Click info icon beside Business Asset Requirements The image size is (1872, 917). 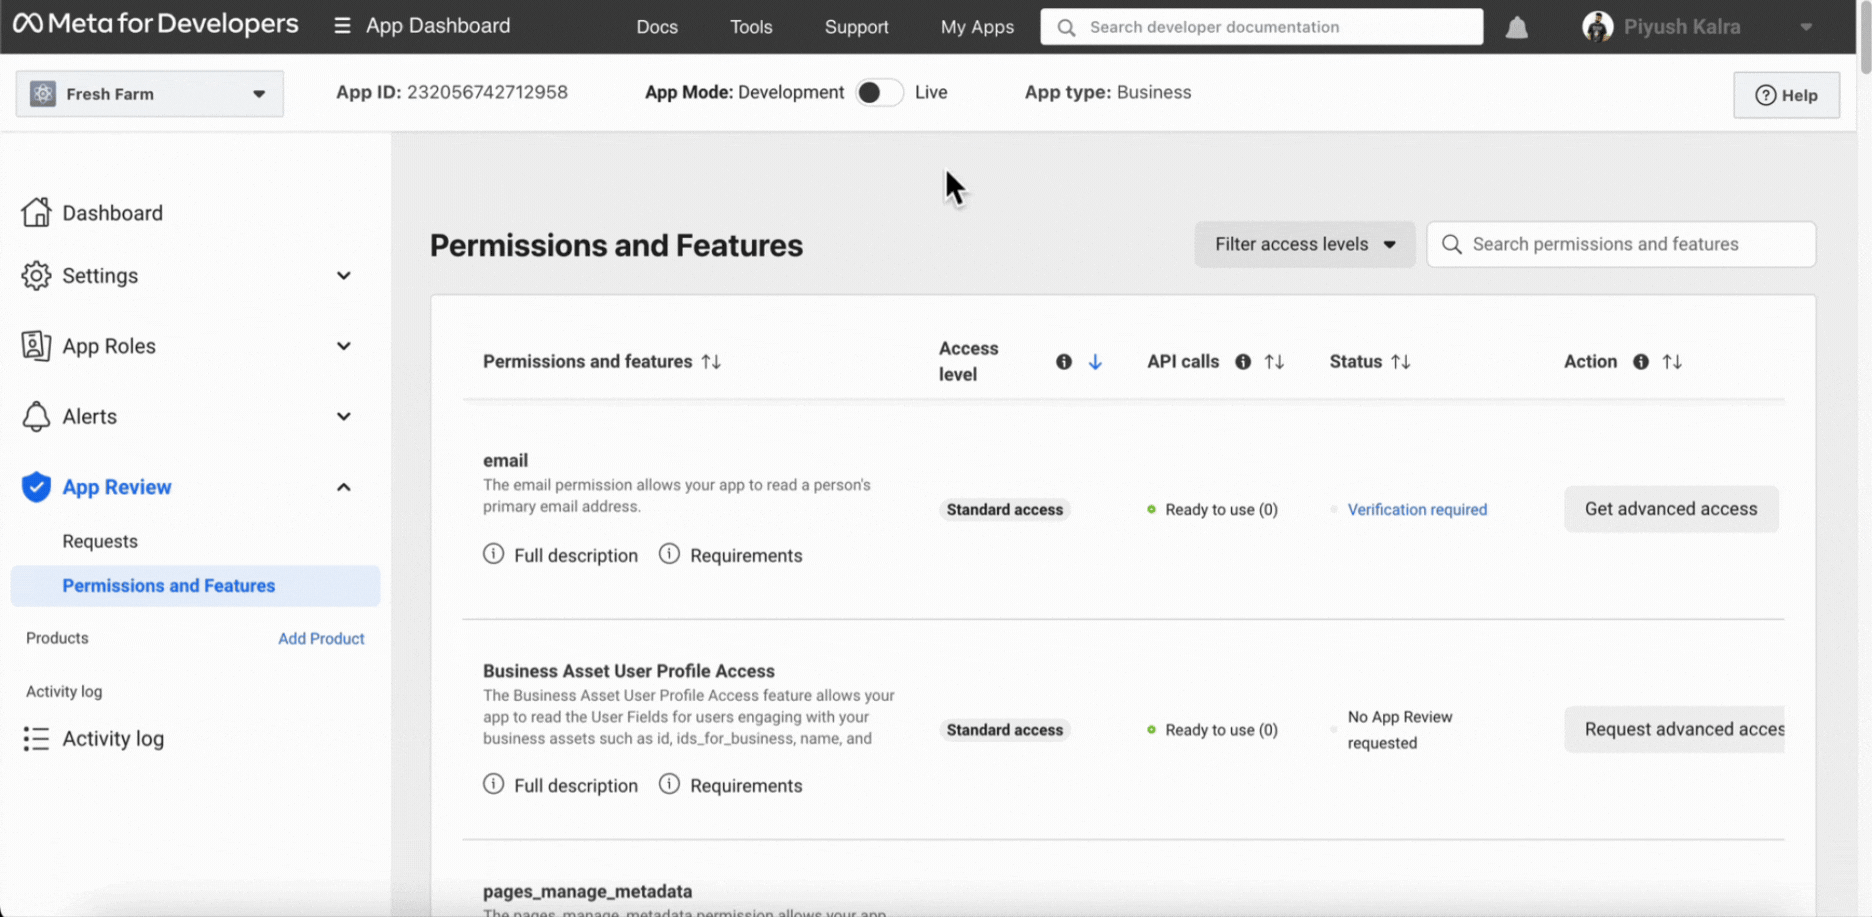click(669, 784)
